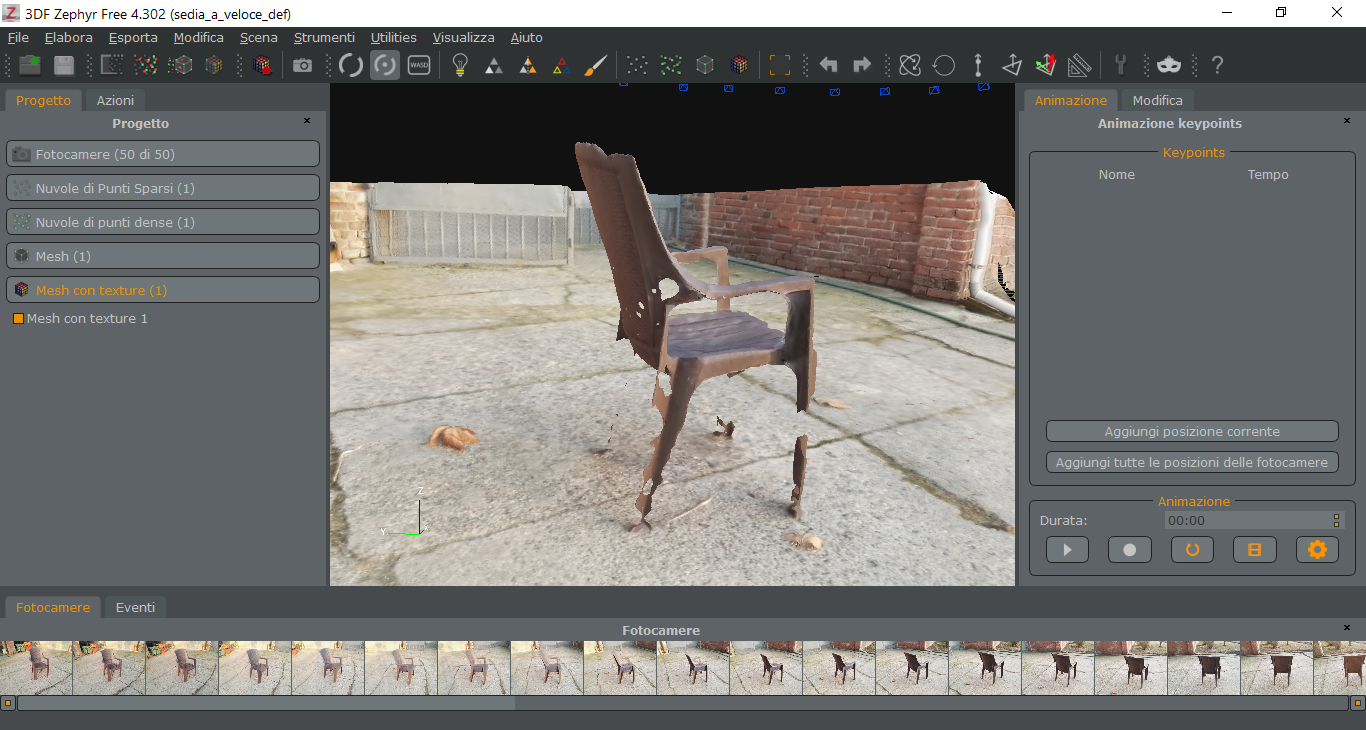The height and width of the screenshot is (730, 1366).
Task: Collapse Mesh con texture (1) section
Action: [x=163, y=290]
